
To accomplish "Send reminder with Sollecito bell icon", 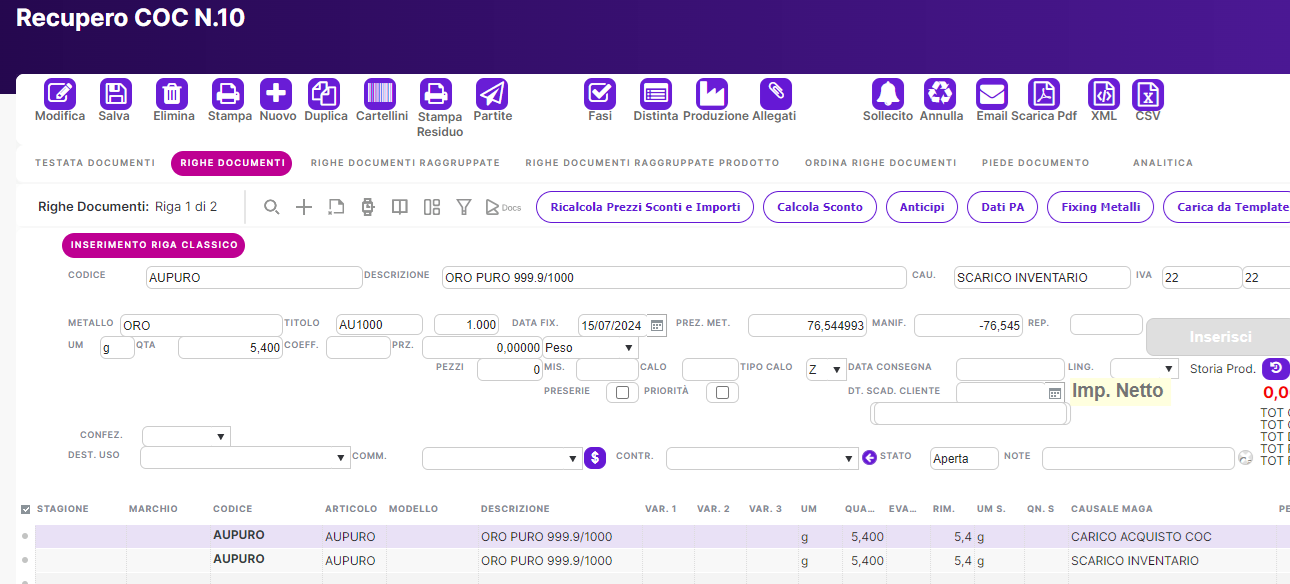I will (x=888, y=95).
